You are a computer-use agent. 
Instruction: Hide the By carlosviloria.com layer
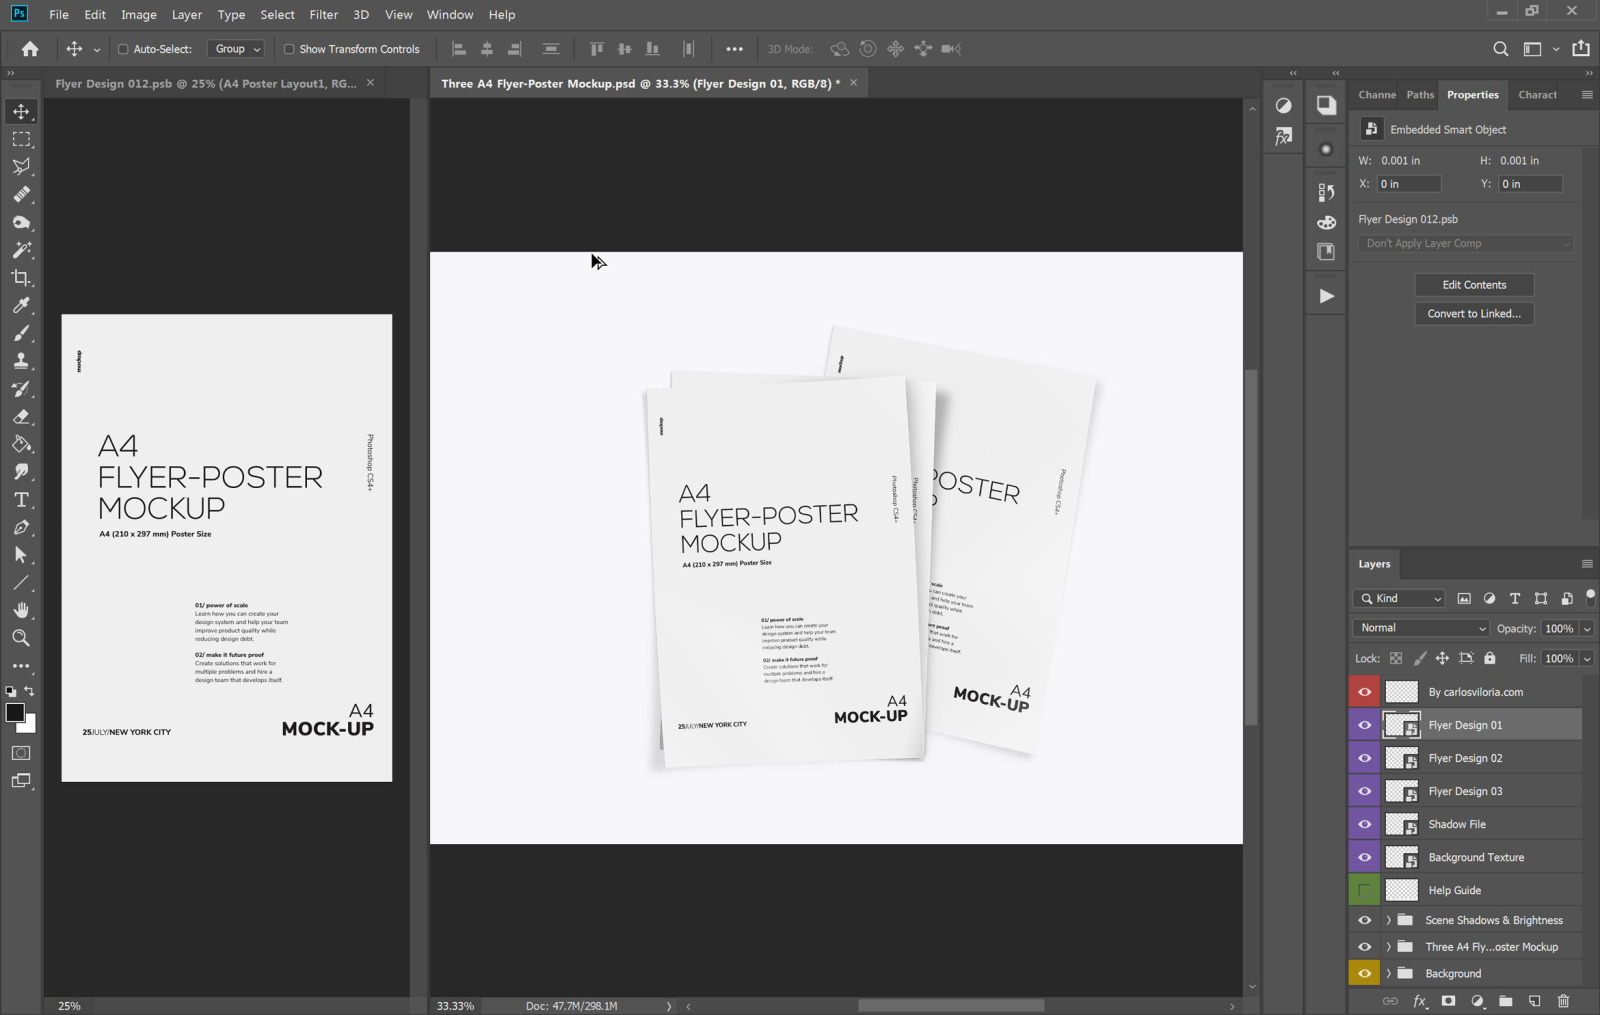point(1364,692)
